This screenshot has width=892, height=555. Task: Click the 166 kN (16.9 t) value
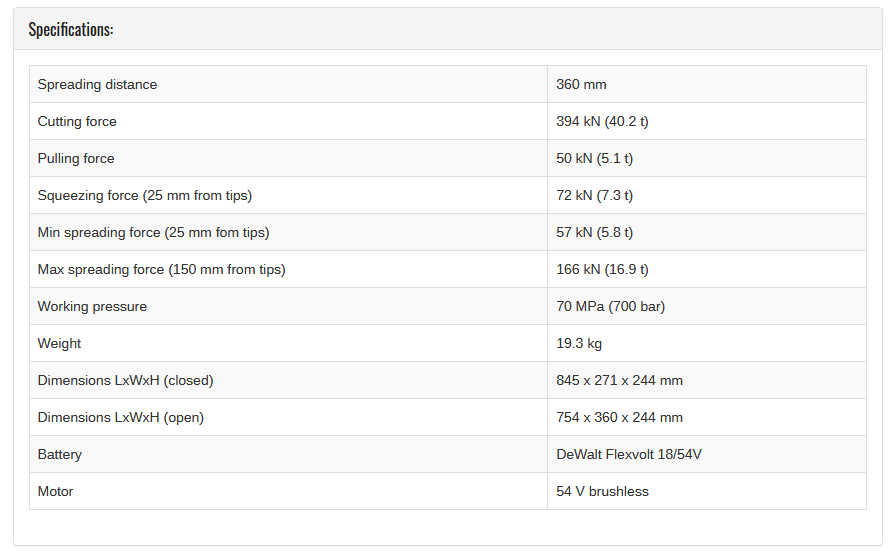coord(602,269)
